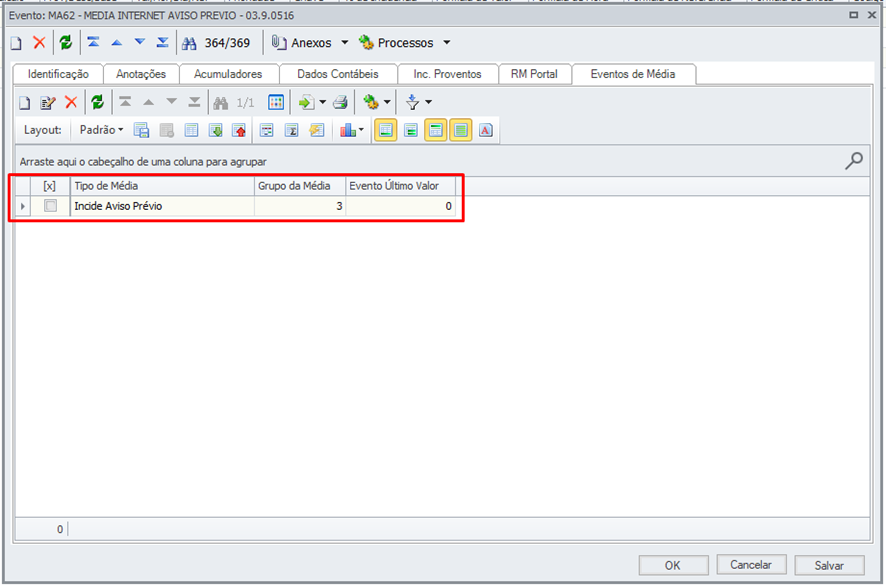Open the Processos gear button
886x586 pixels.
pyautogui.click(x=397, y=43)
